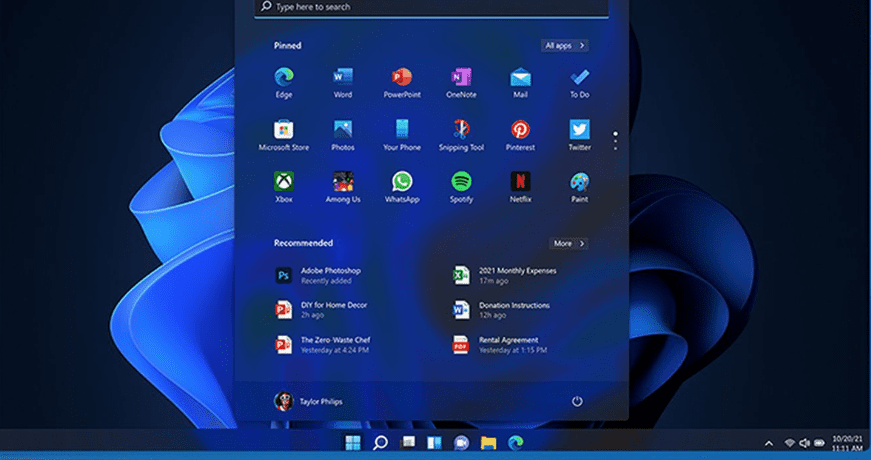Open Your Phone app
871x460 pixels.
point(402,135)
